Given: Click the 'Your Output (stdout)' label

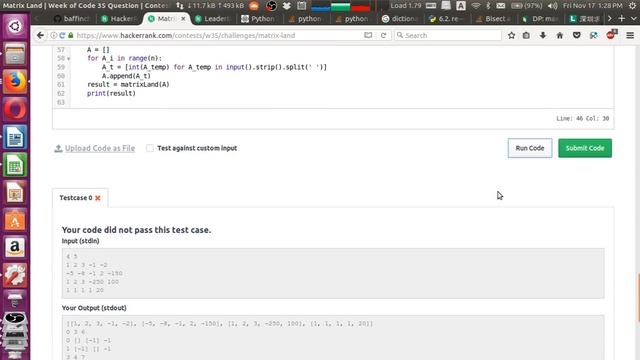Looking at the screenshot, I should (x=94, y=308).
